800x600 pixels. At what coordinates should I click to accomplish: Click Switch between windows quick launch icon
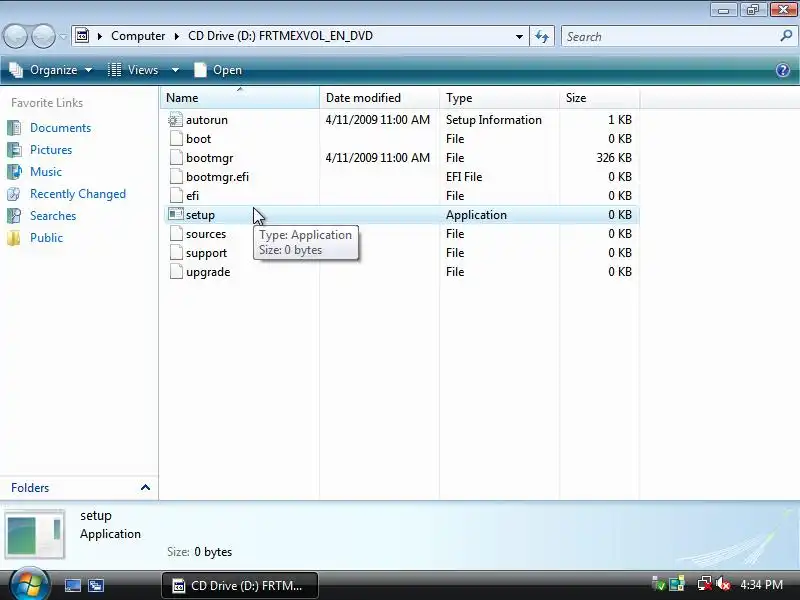96,585
